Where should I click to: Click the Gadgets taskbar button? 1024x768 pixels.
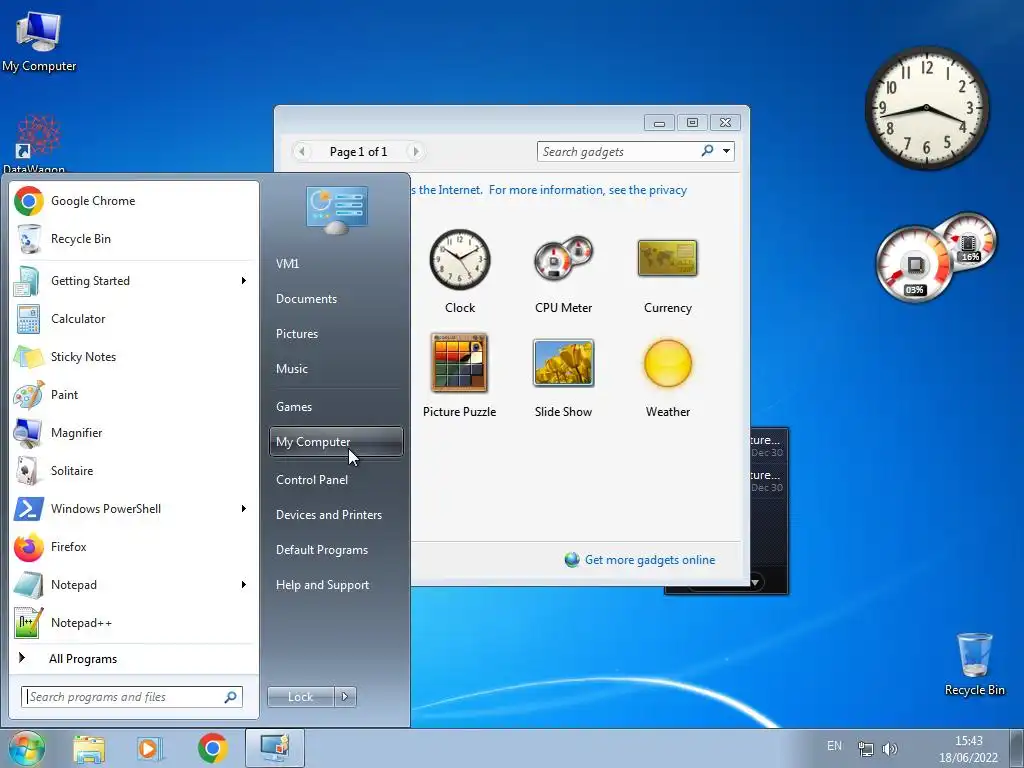pyautogui.click(x=275, y=748)
